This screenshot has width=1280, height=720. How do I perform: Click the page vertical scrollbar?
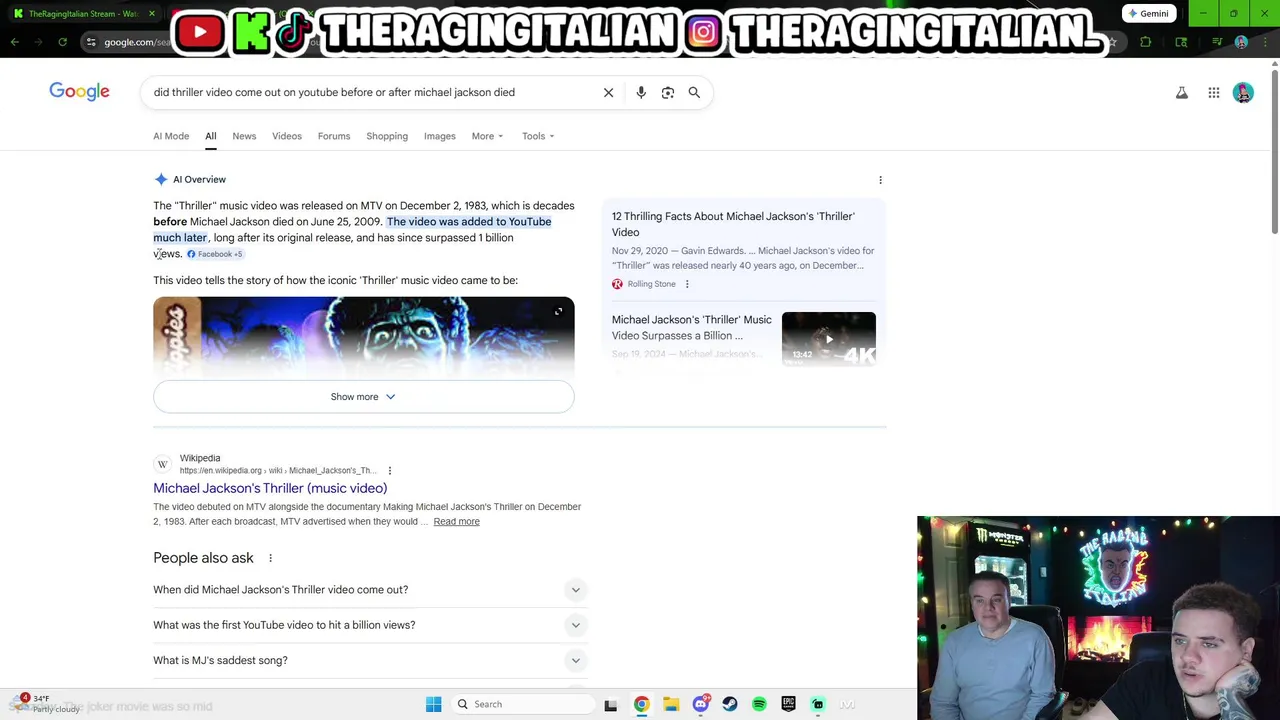click(x=1274, y=150)
